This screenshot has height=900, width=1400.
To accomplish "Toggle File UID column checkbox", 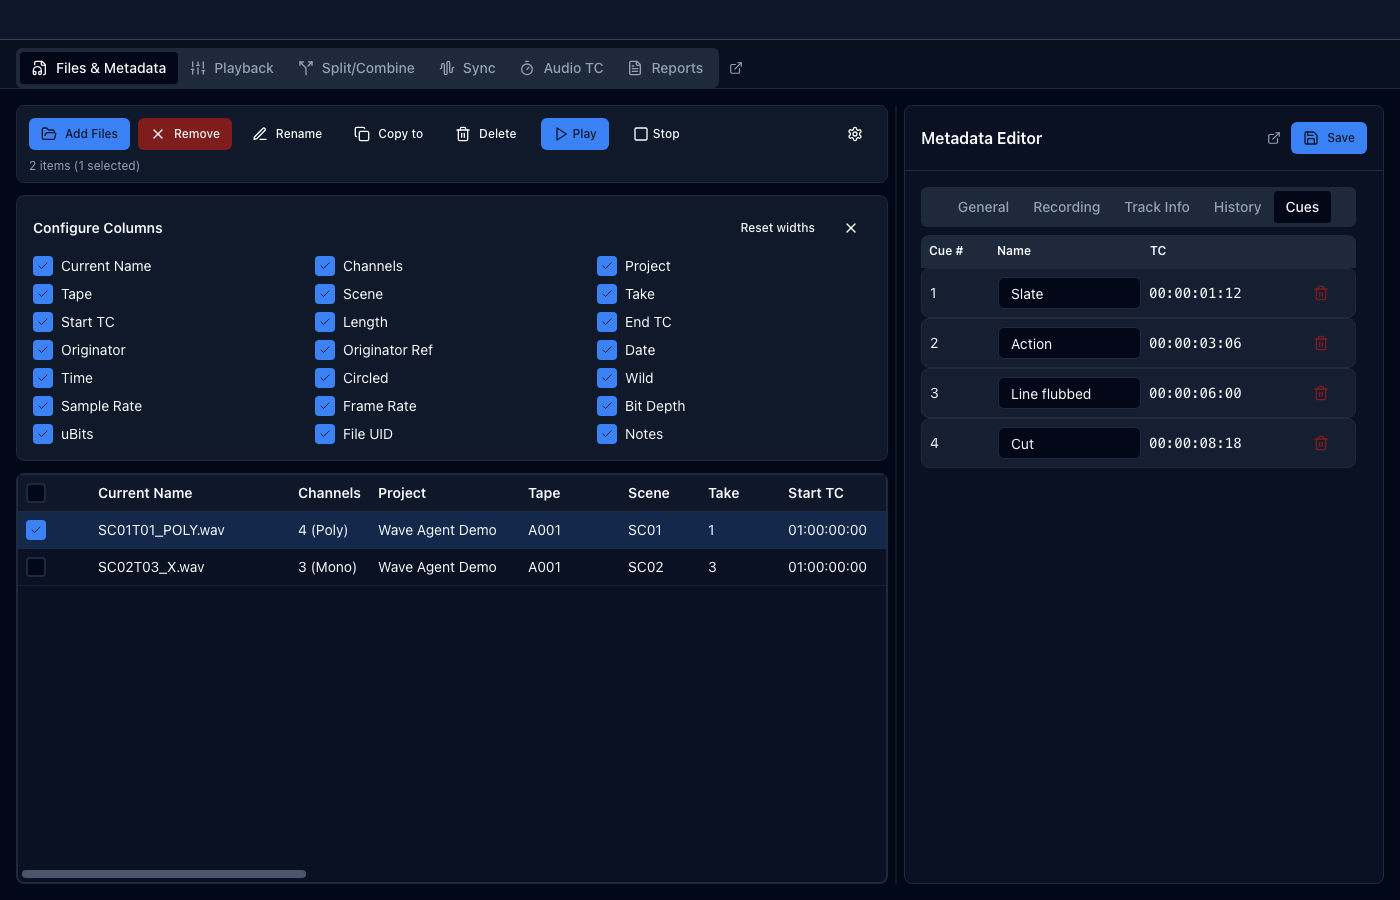I will 325,434.
